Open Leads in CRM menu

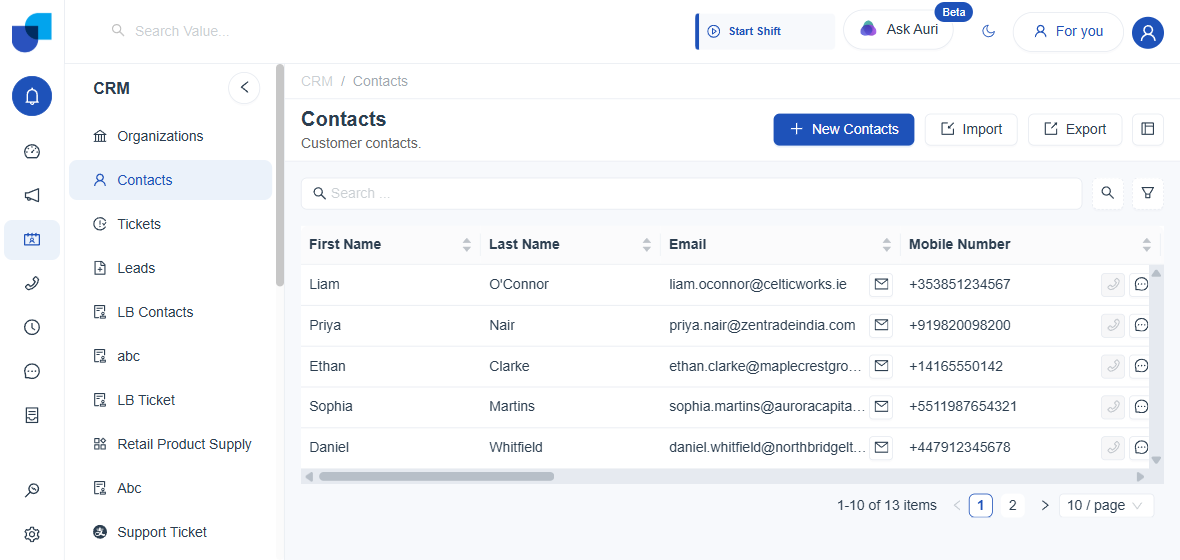point(170,268)
